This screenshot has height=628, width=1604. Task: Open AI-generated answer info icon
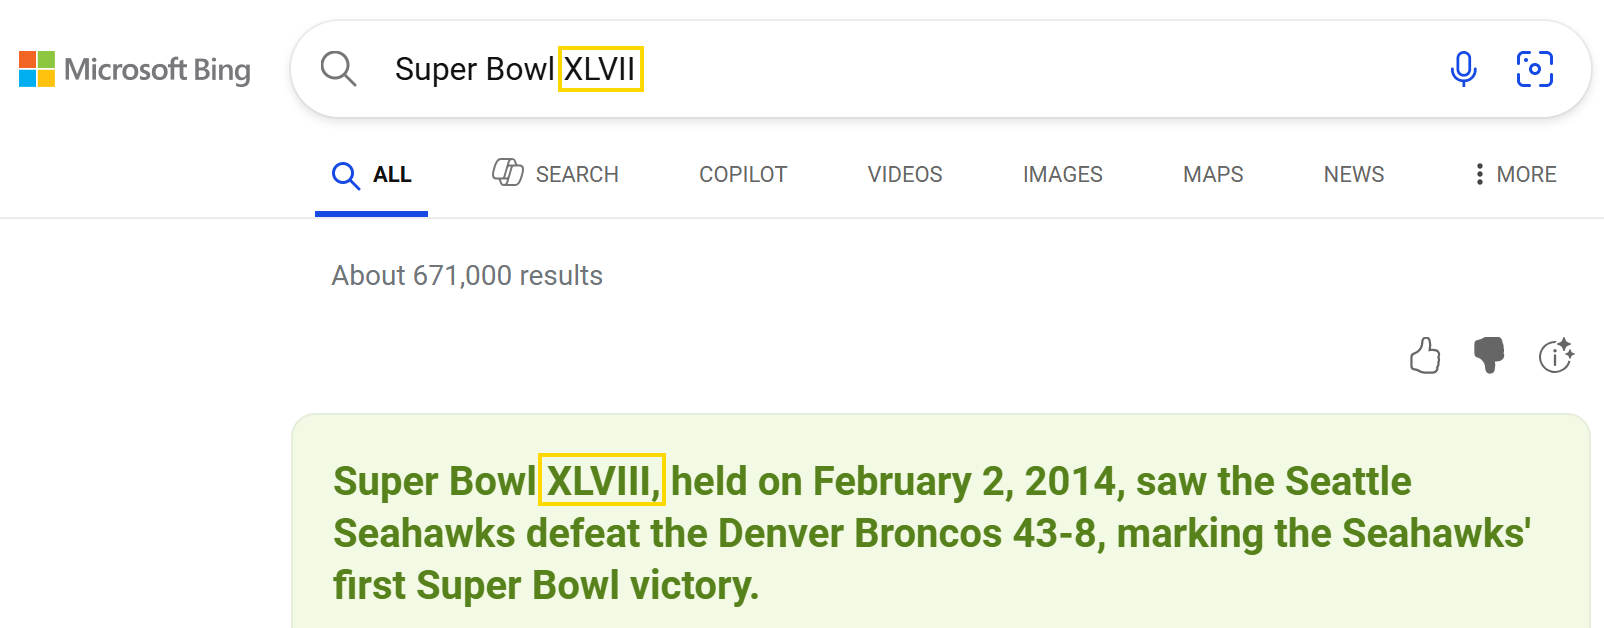point(1555,355)
